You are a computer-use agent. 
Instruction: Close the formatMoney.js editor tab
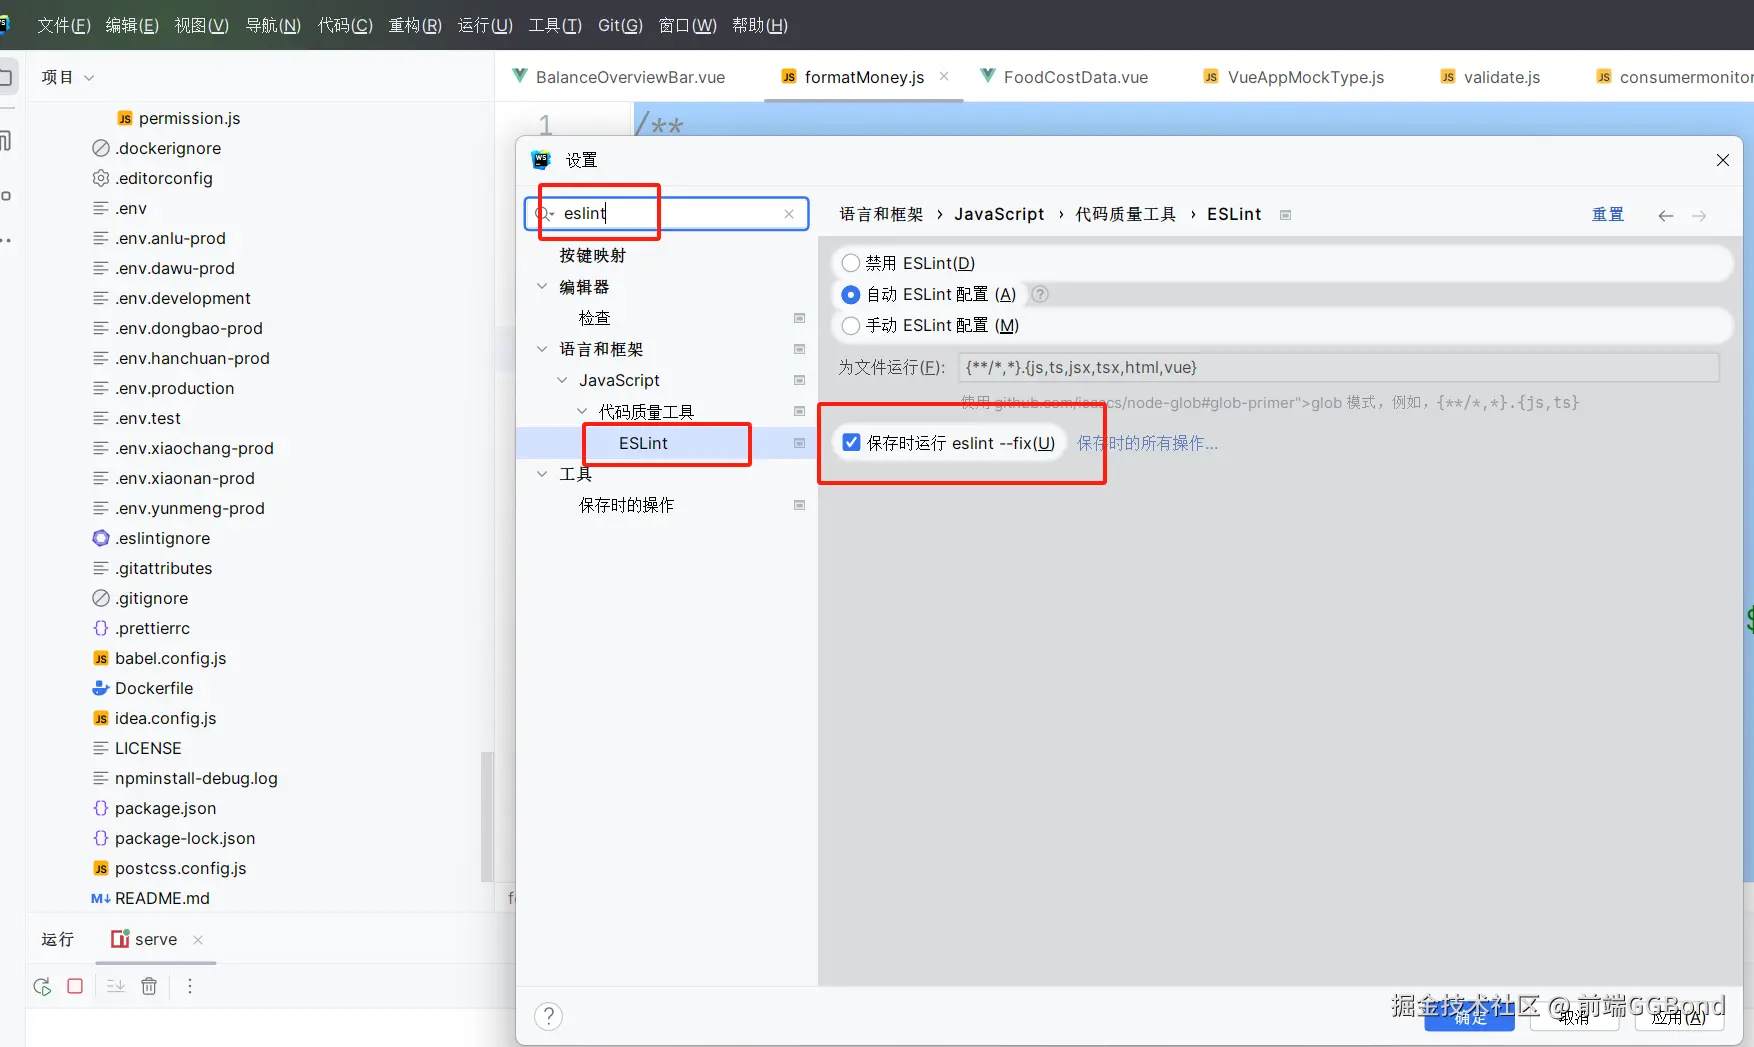click(x=944, y=77)
